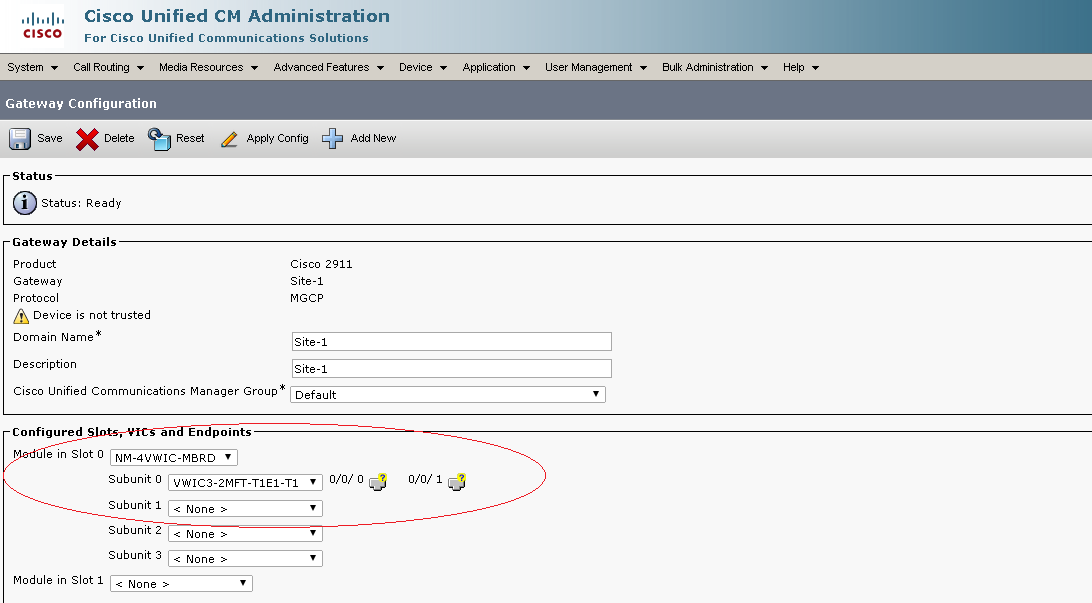Click the Cisco logo
Viewport: 1092px width, 603px height.
click(x=42, y=26)
